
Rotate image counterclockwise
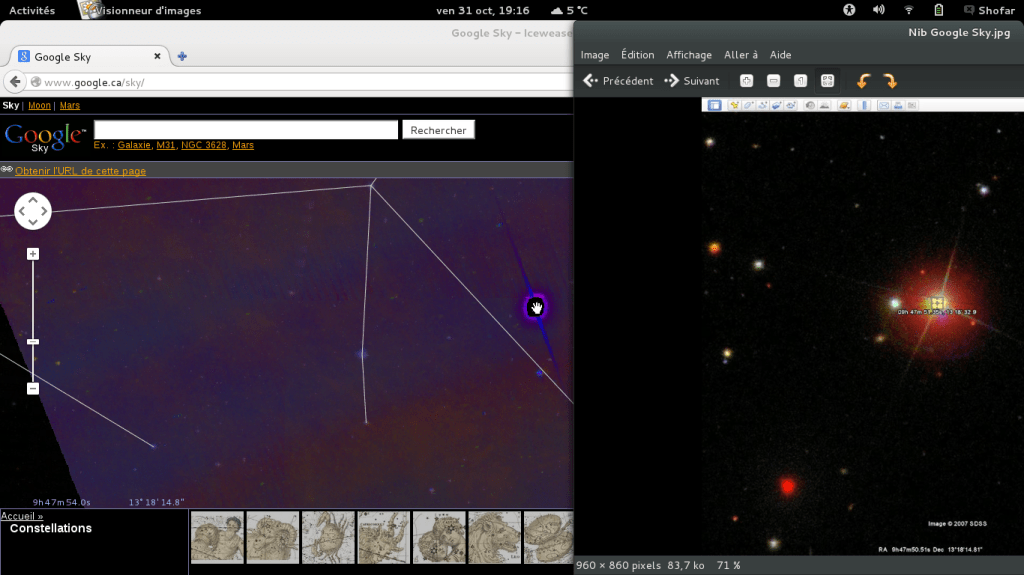[863, 81]
